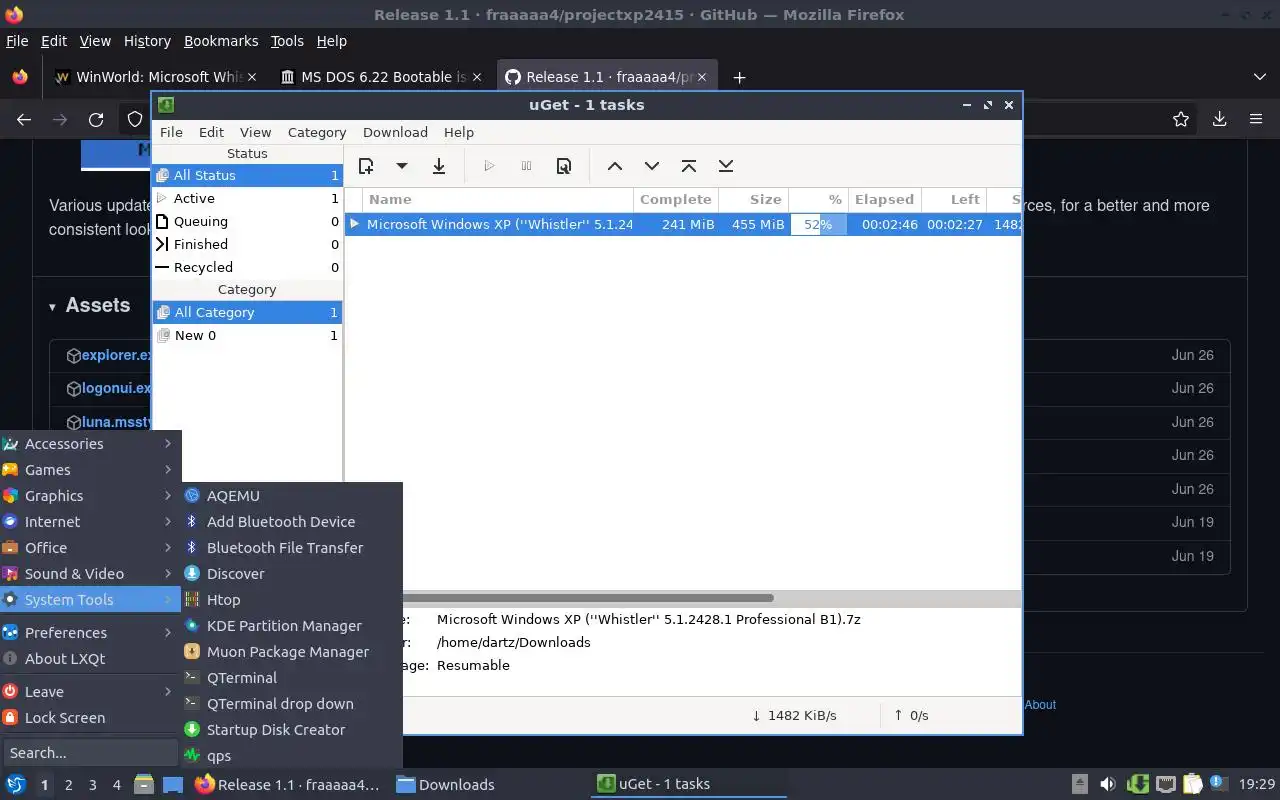Select Recycled status filter
This screenshot has width=1280, height=800.
(247, 267)
